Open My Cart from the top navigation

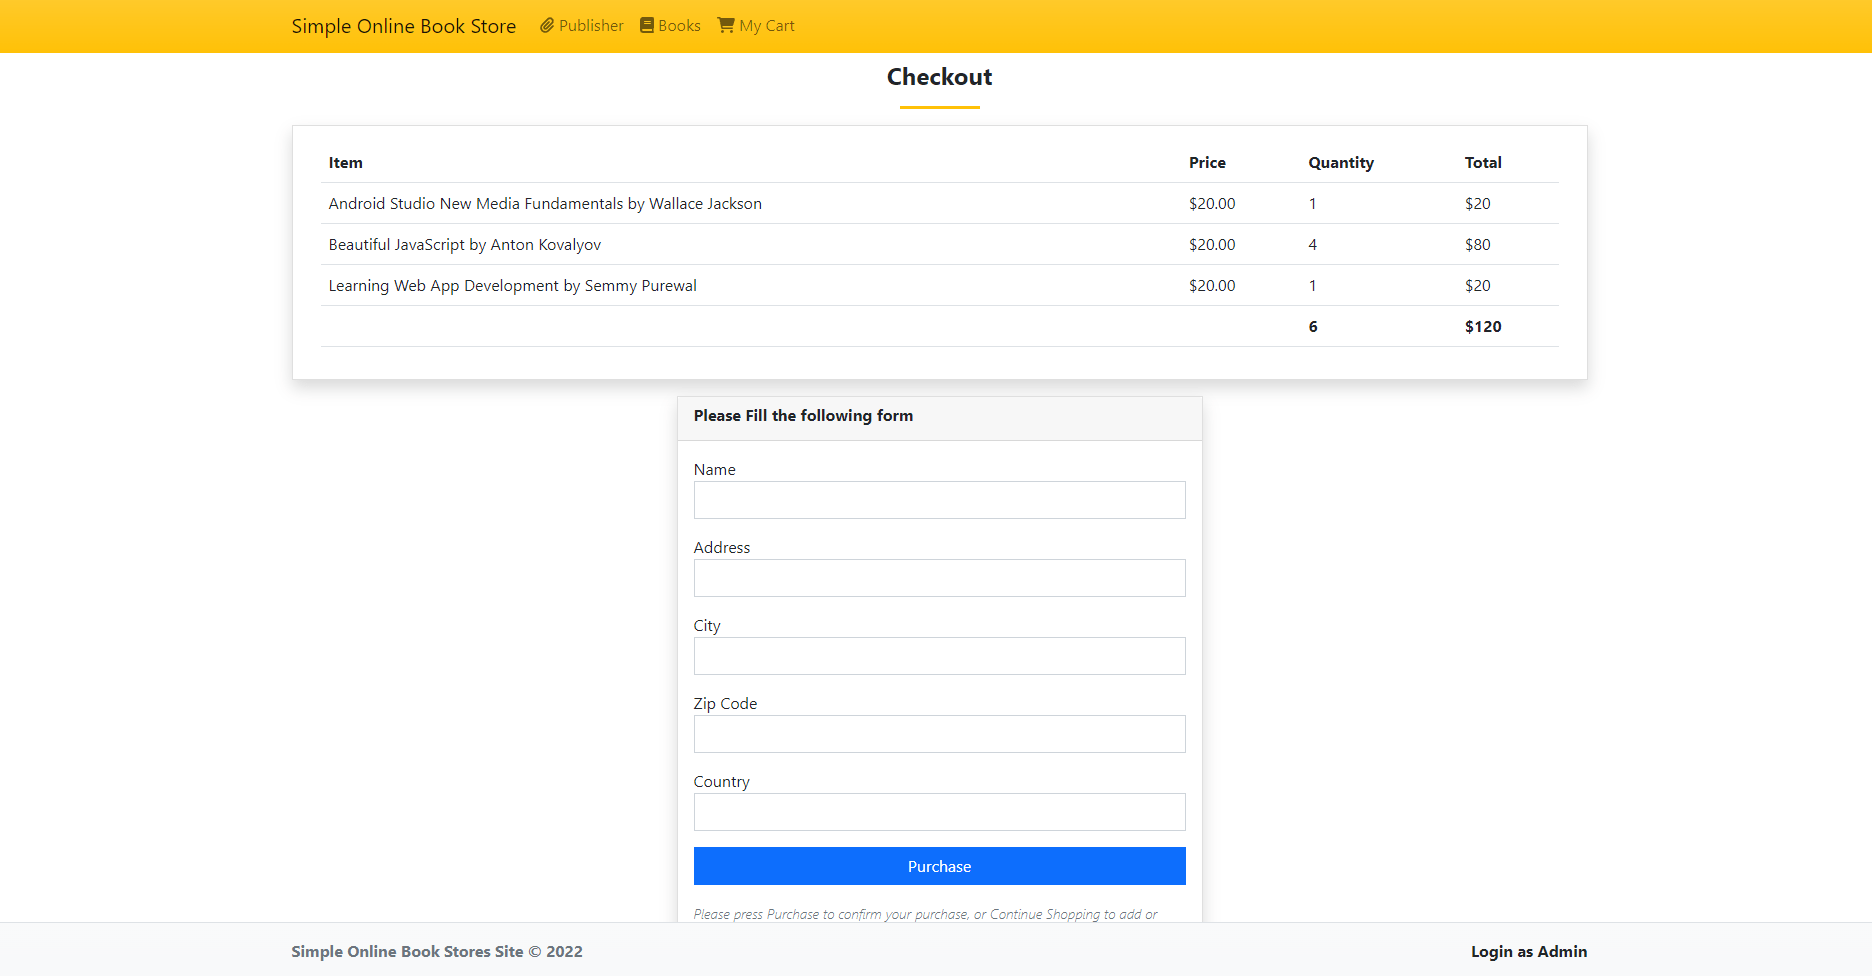click(765, 25)
